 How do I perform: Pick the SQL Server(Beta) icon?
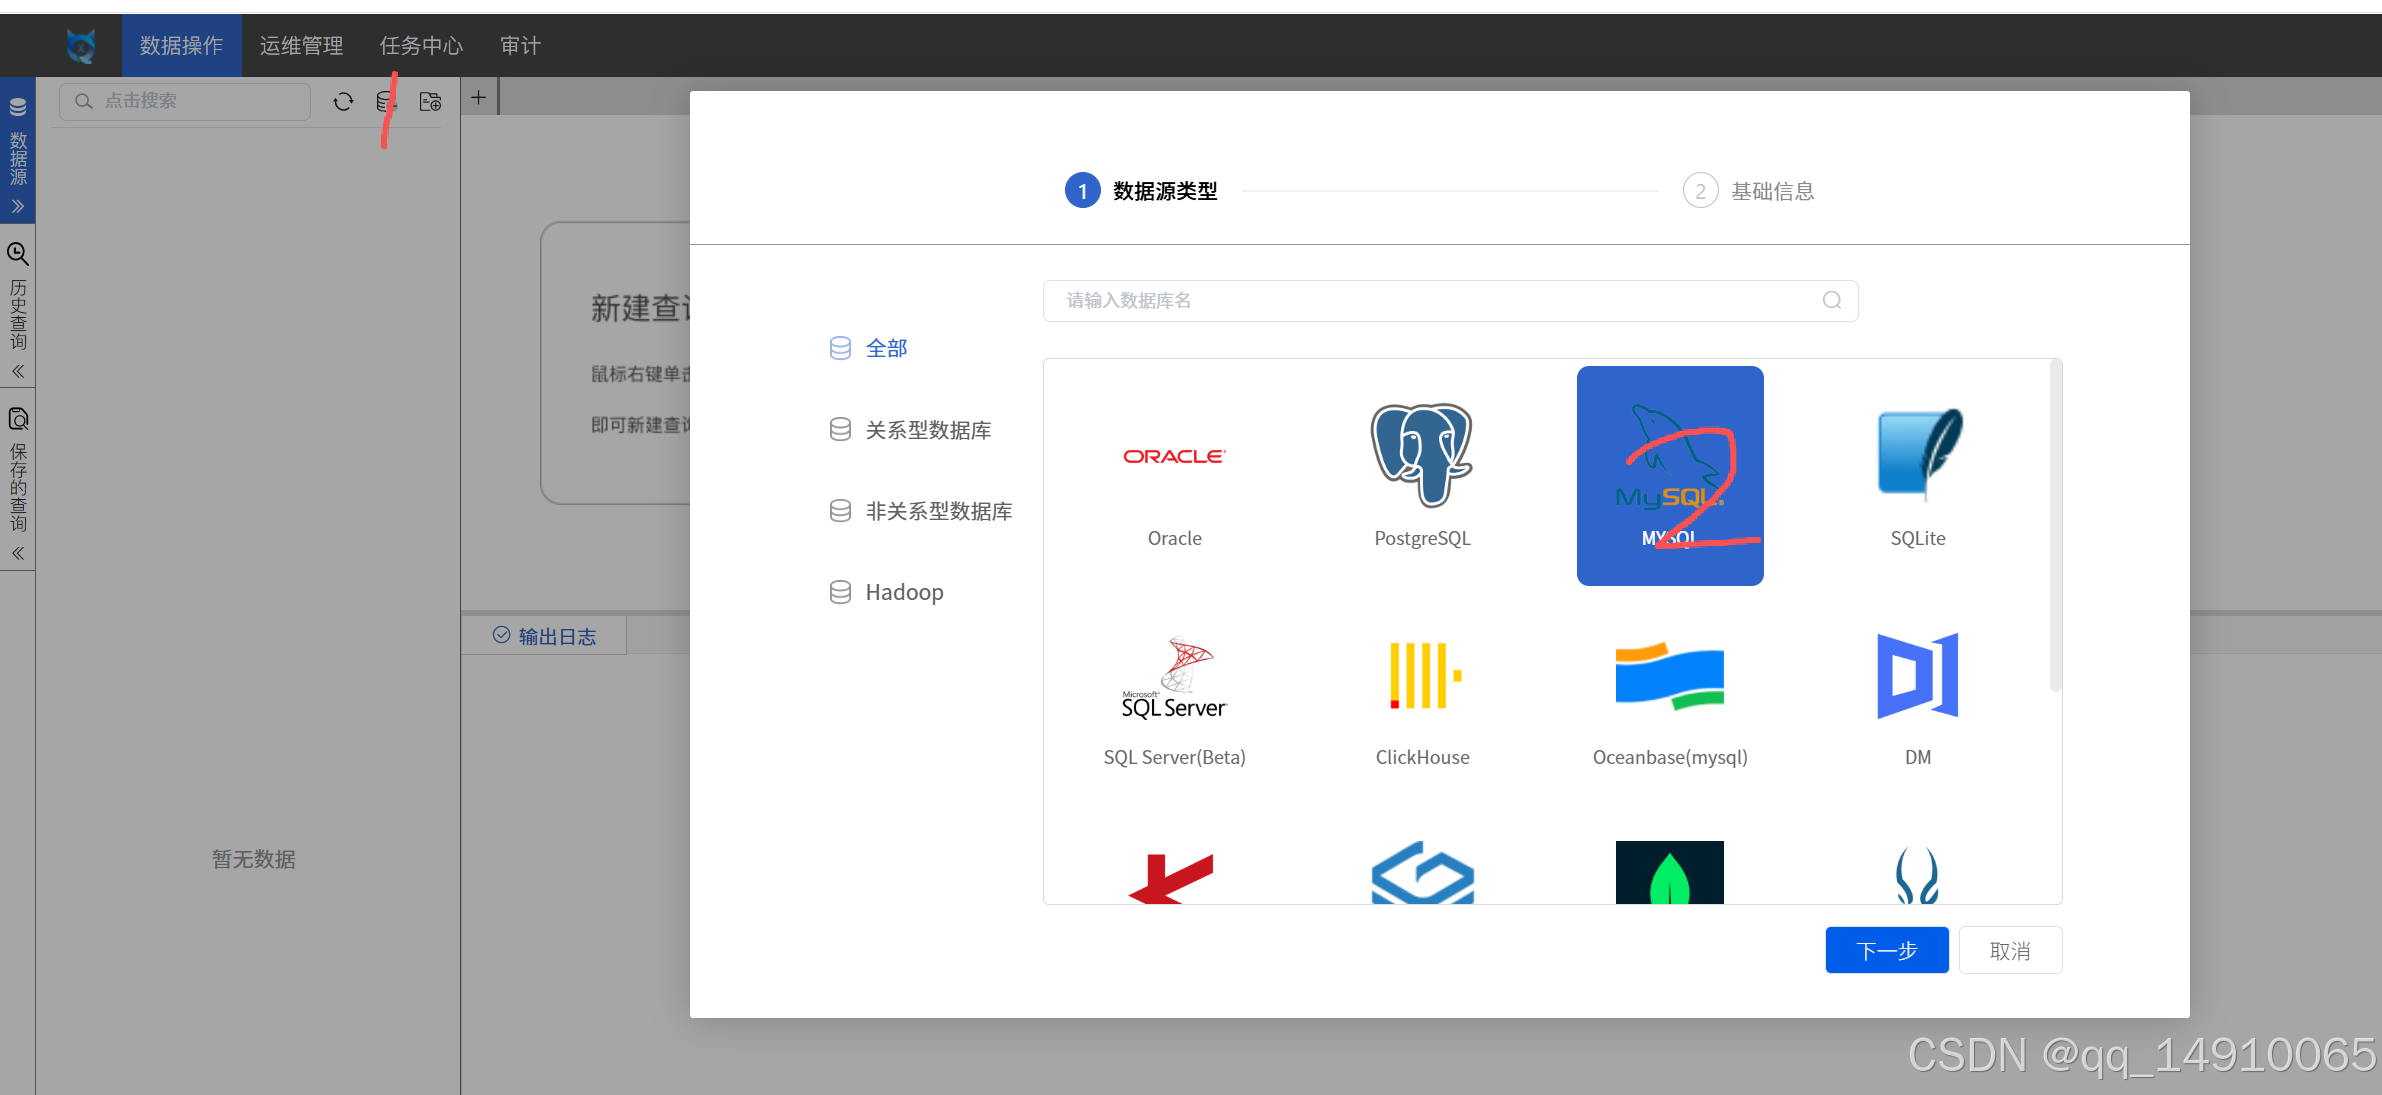[x=1174, y=680]
